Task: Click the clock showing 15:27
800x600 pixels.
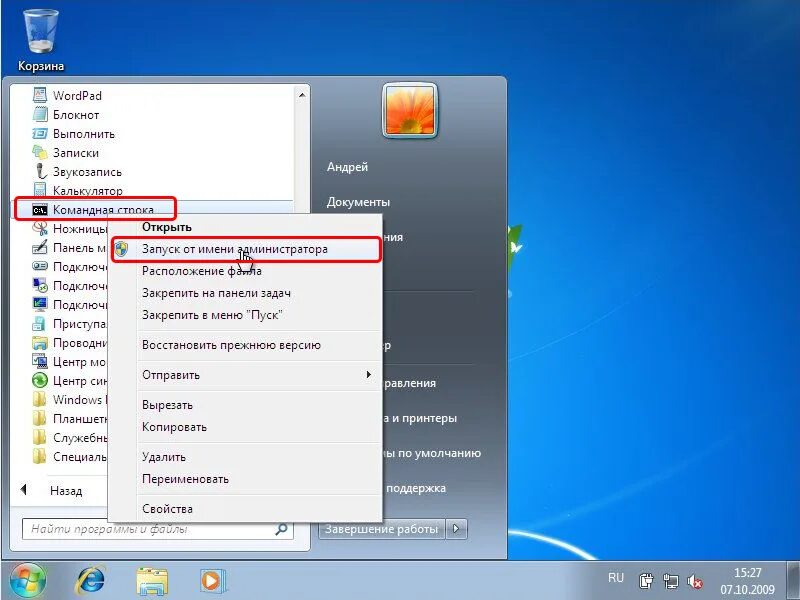Action: click(747, 572)
